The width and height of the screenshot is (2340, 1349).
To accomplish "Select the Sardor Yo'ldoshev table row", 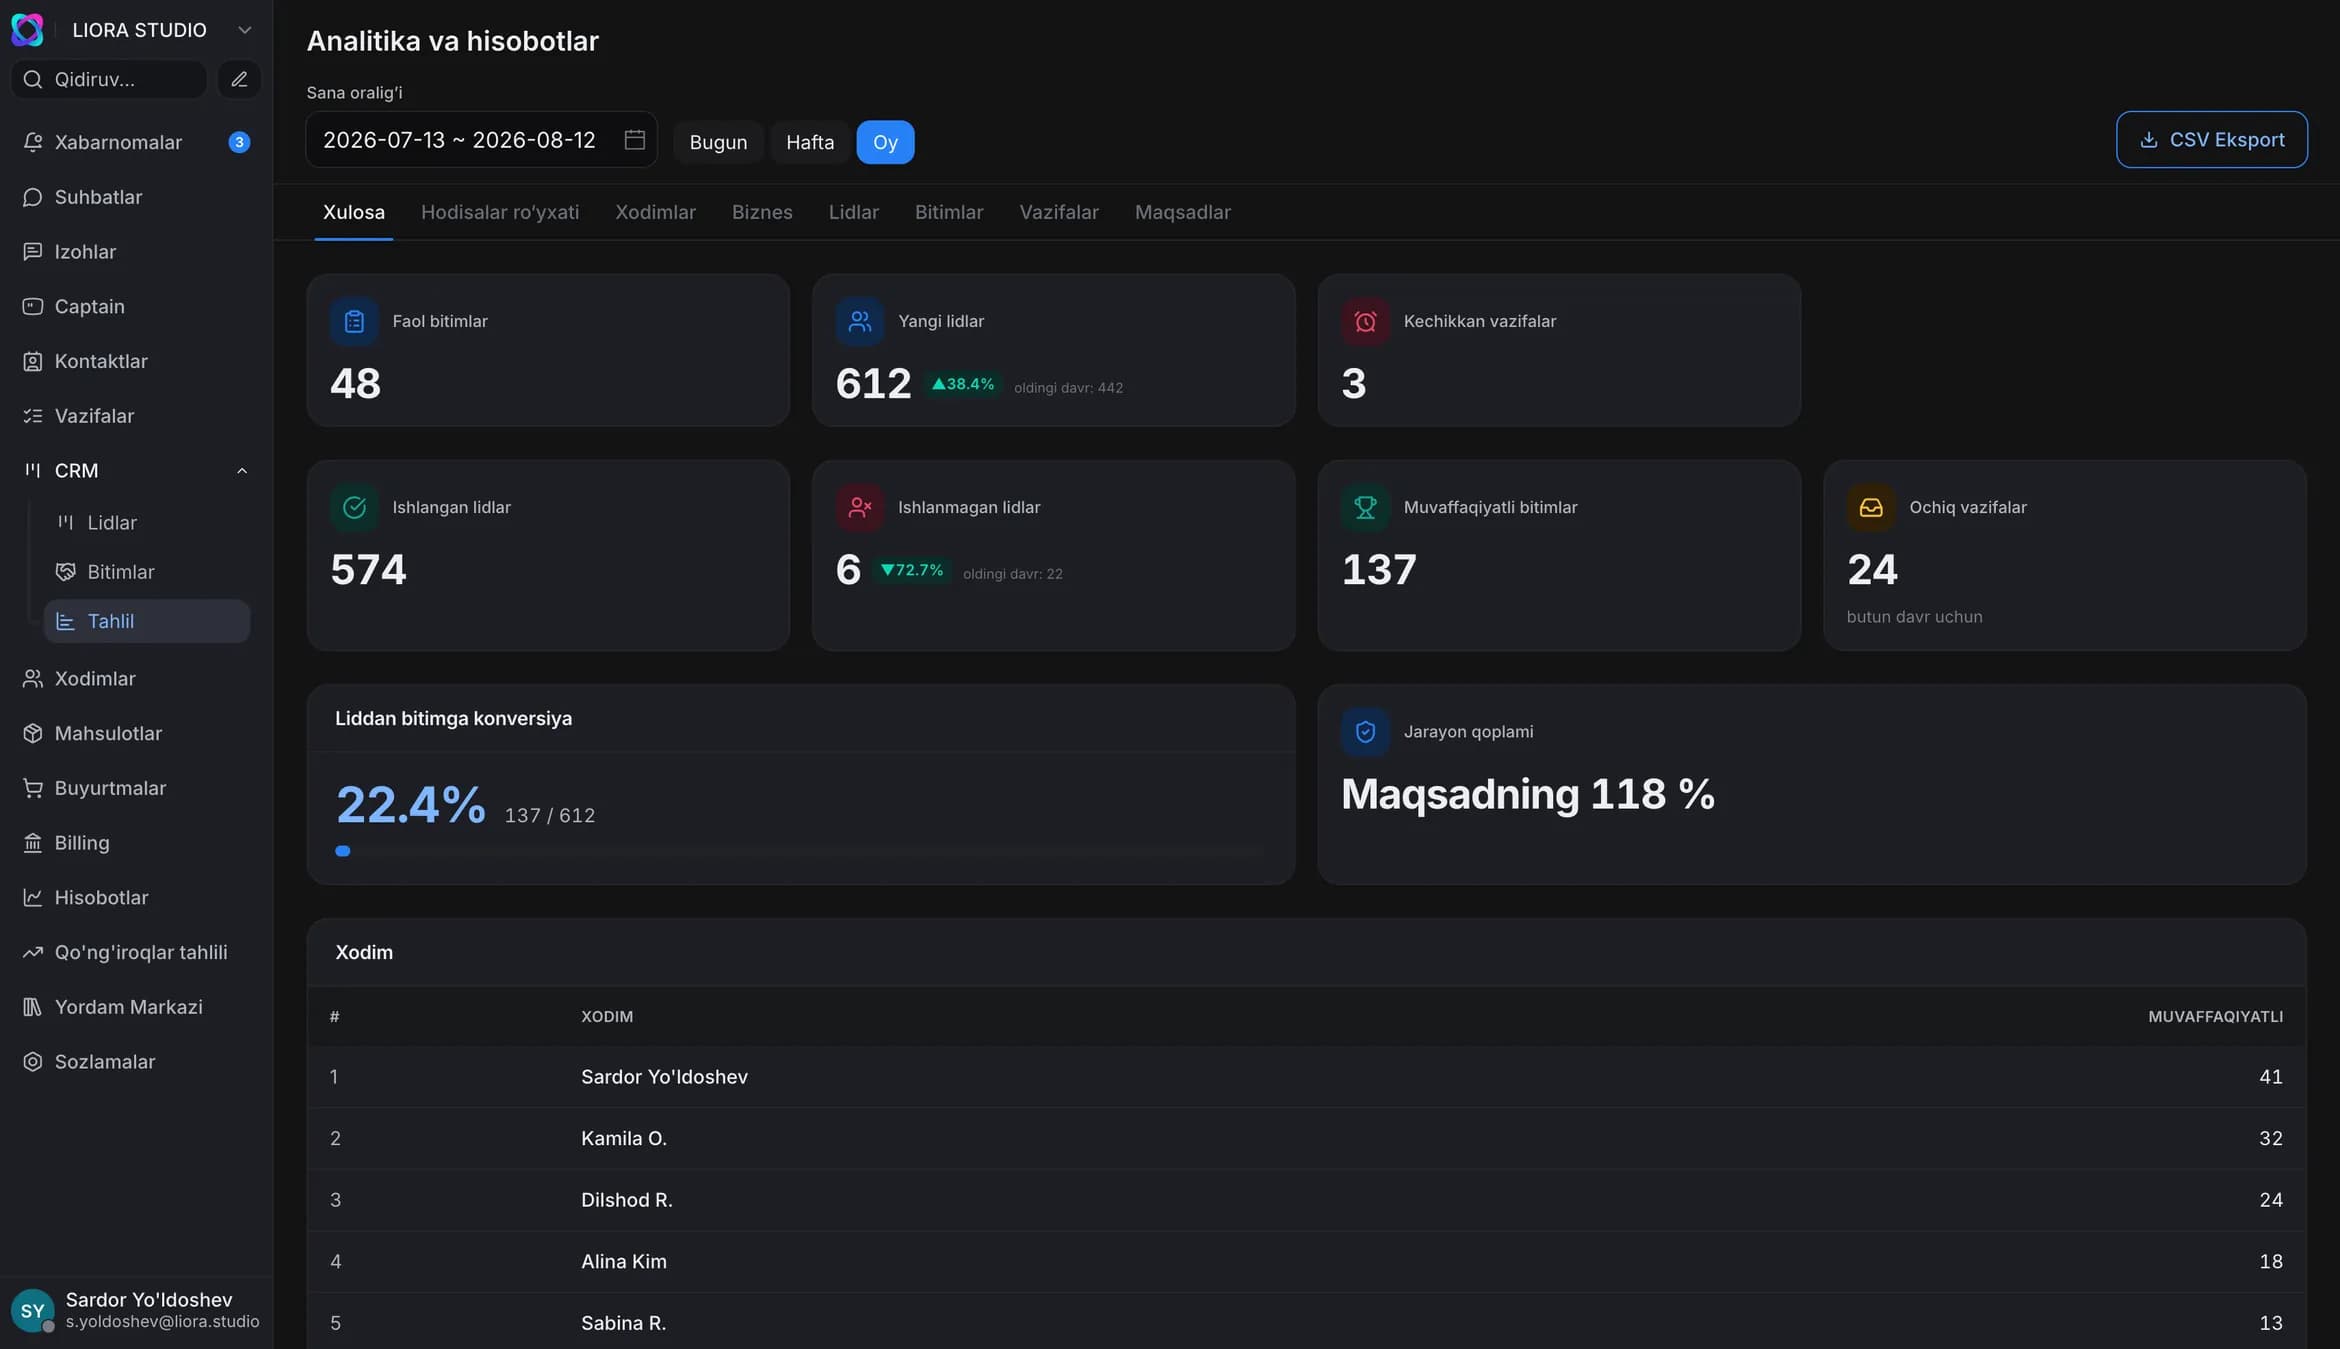I will coord(1306,1077).
